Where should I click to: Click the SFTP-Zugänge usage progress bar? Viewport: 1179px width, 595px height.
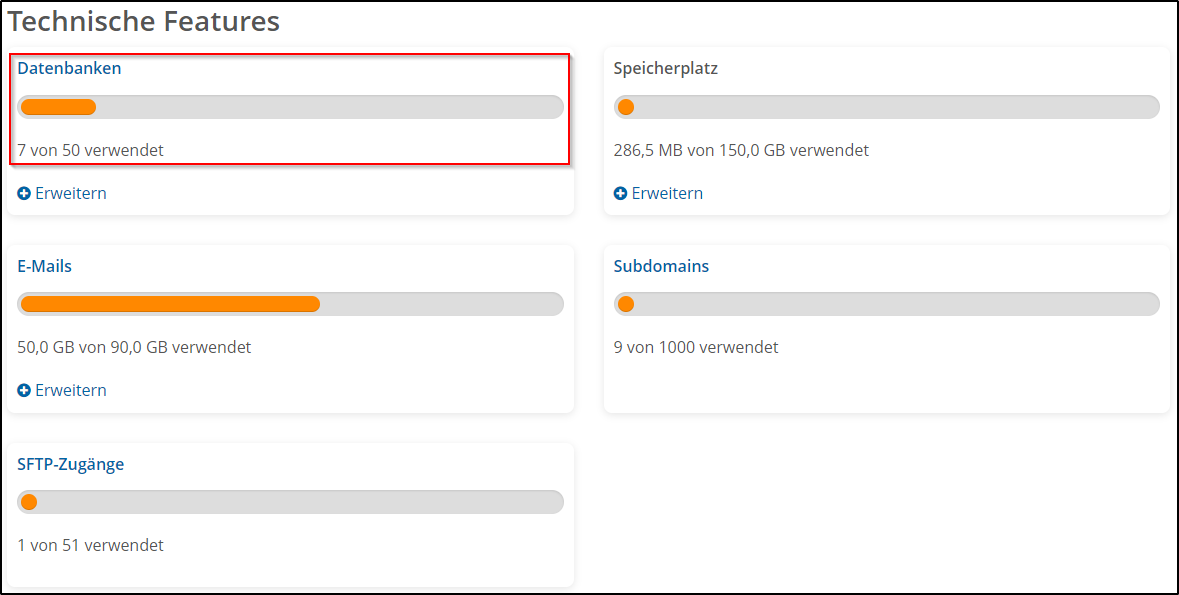click(x=290, y=502)
